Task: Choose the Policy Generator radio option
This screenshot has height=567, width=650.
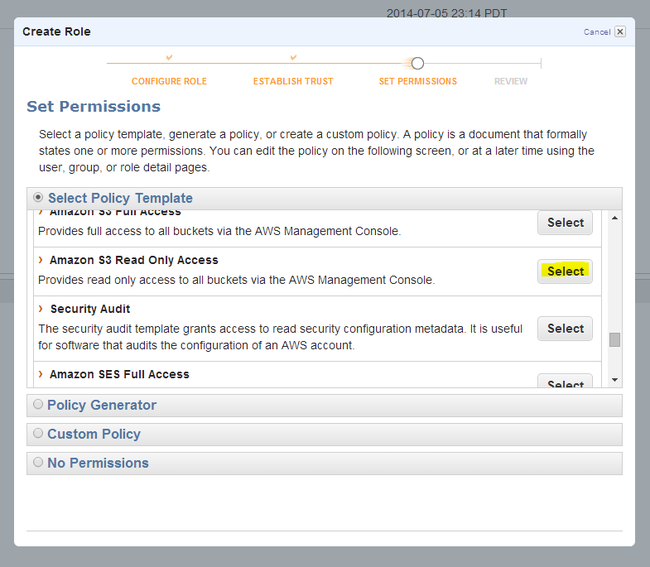Action: 38,405
